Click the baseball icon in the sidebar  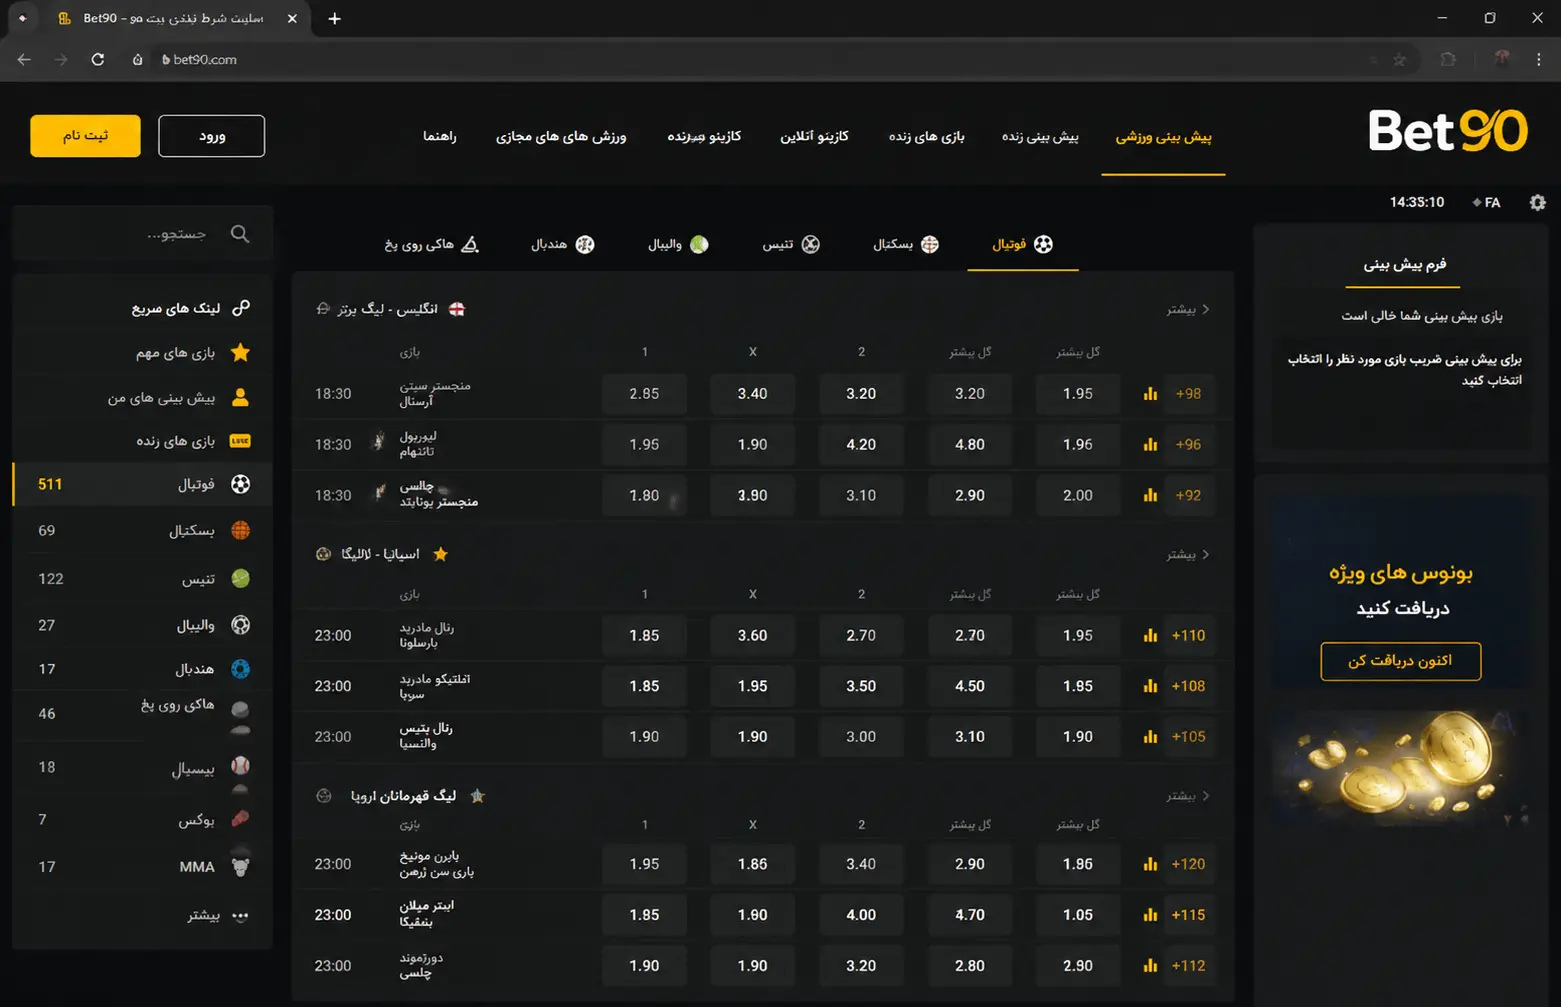click(x=240, y=766)
